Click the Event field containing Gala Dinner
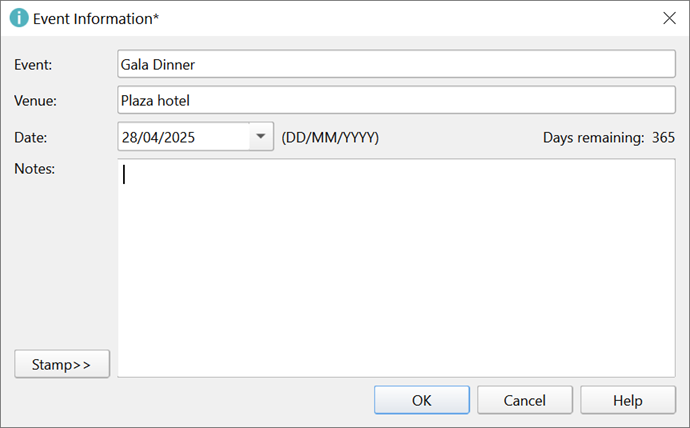The height and width of the screenshot is (428, 690). [396, 64]
